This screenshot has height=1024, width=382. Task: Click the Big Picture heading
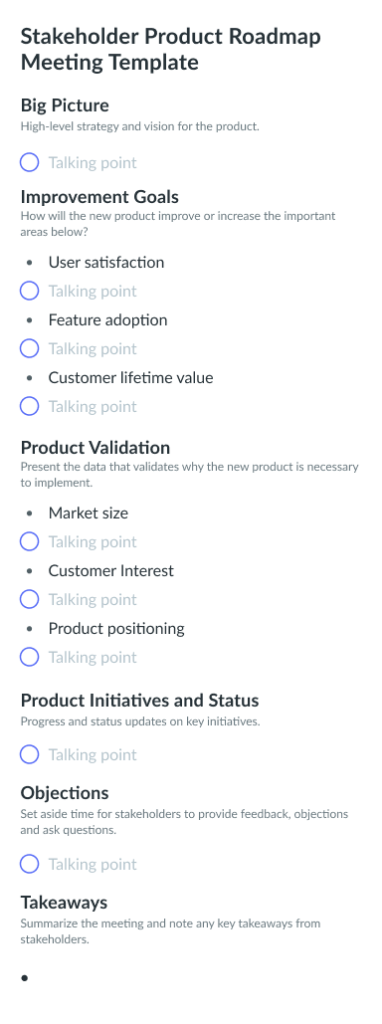coord(65,106)
